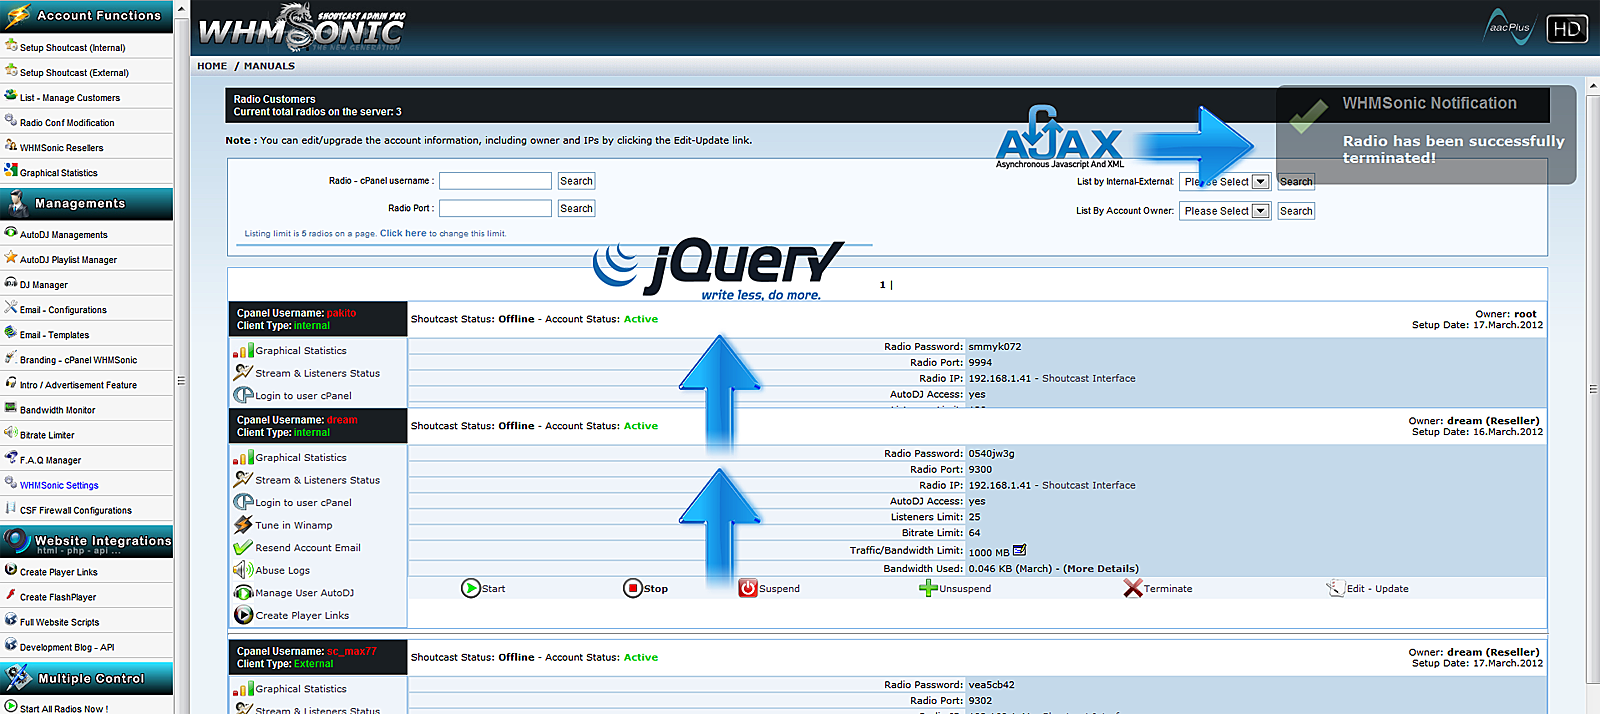Open Edit - Update pencil icon
The height and width of the screenshot is (714, 1600).
[1335, 588]
